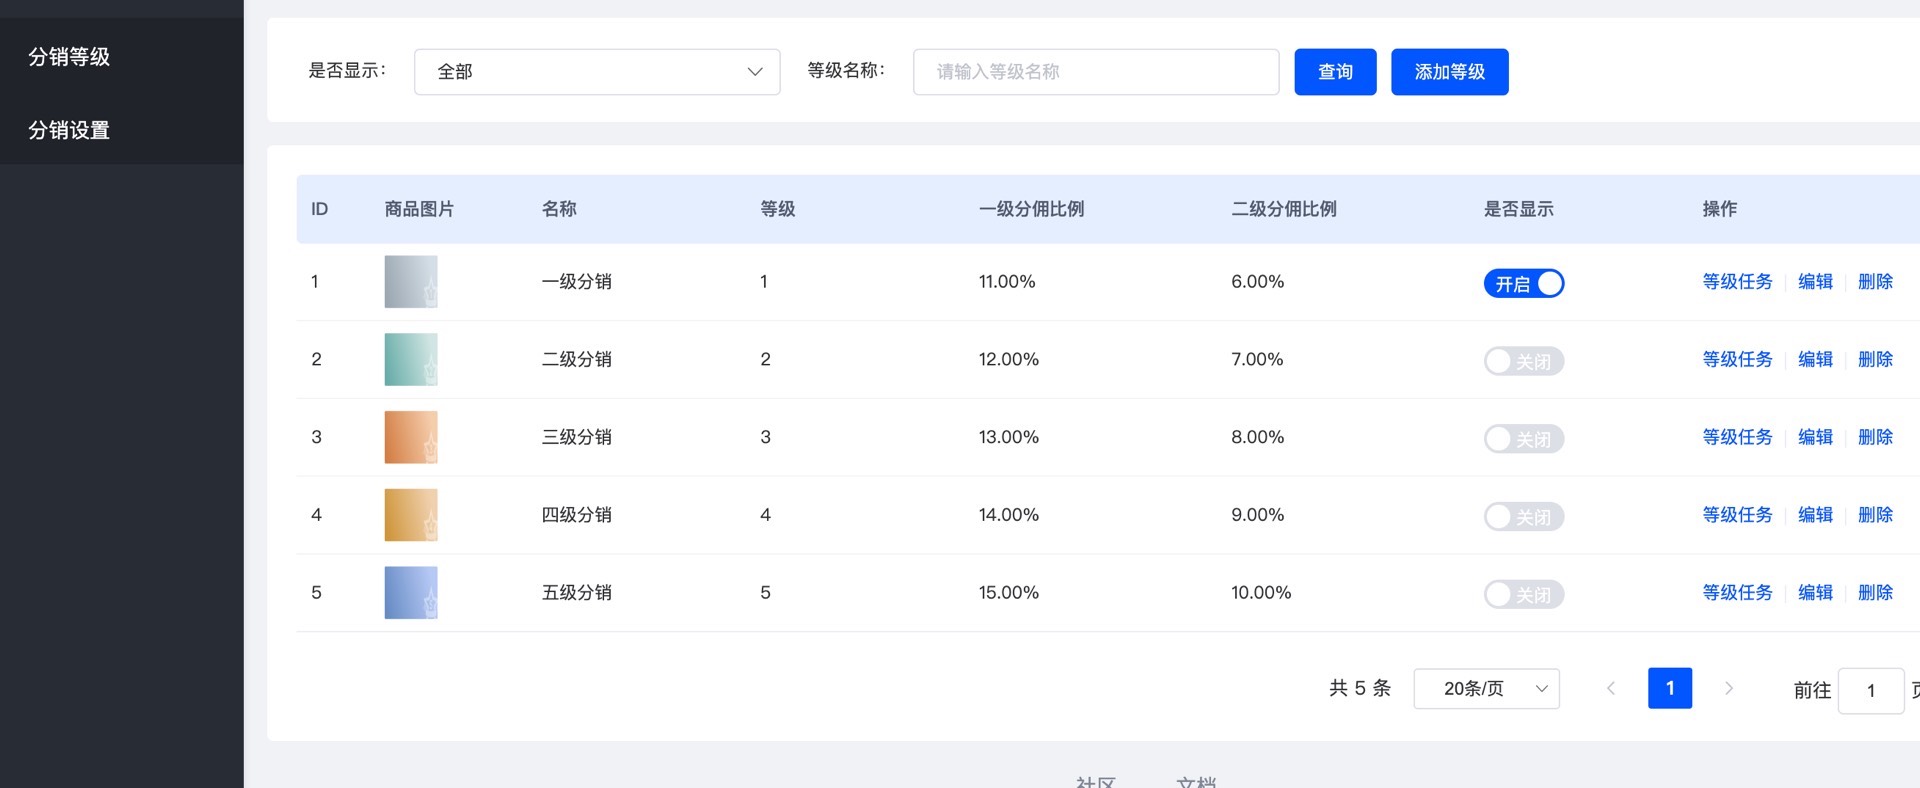Open 分销等级 in the sidebar menu

tap(69, 57)
